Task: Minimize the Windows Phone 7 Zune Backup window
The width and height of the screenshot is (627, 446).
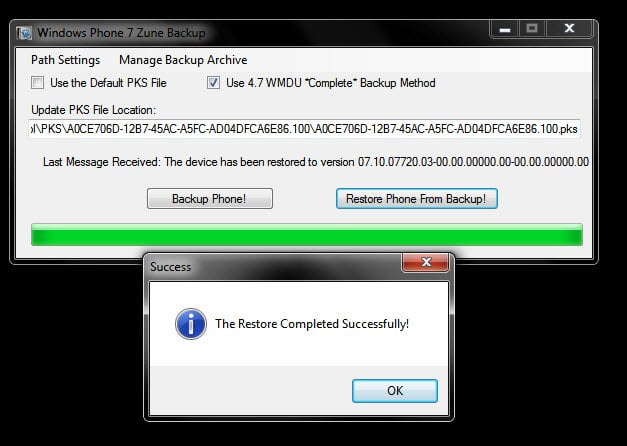Action: click(505, 29)
